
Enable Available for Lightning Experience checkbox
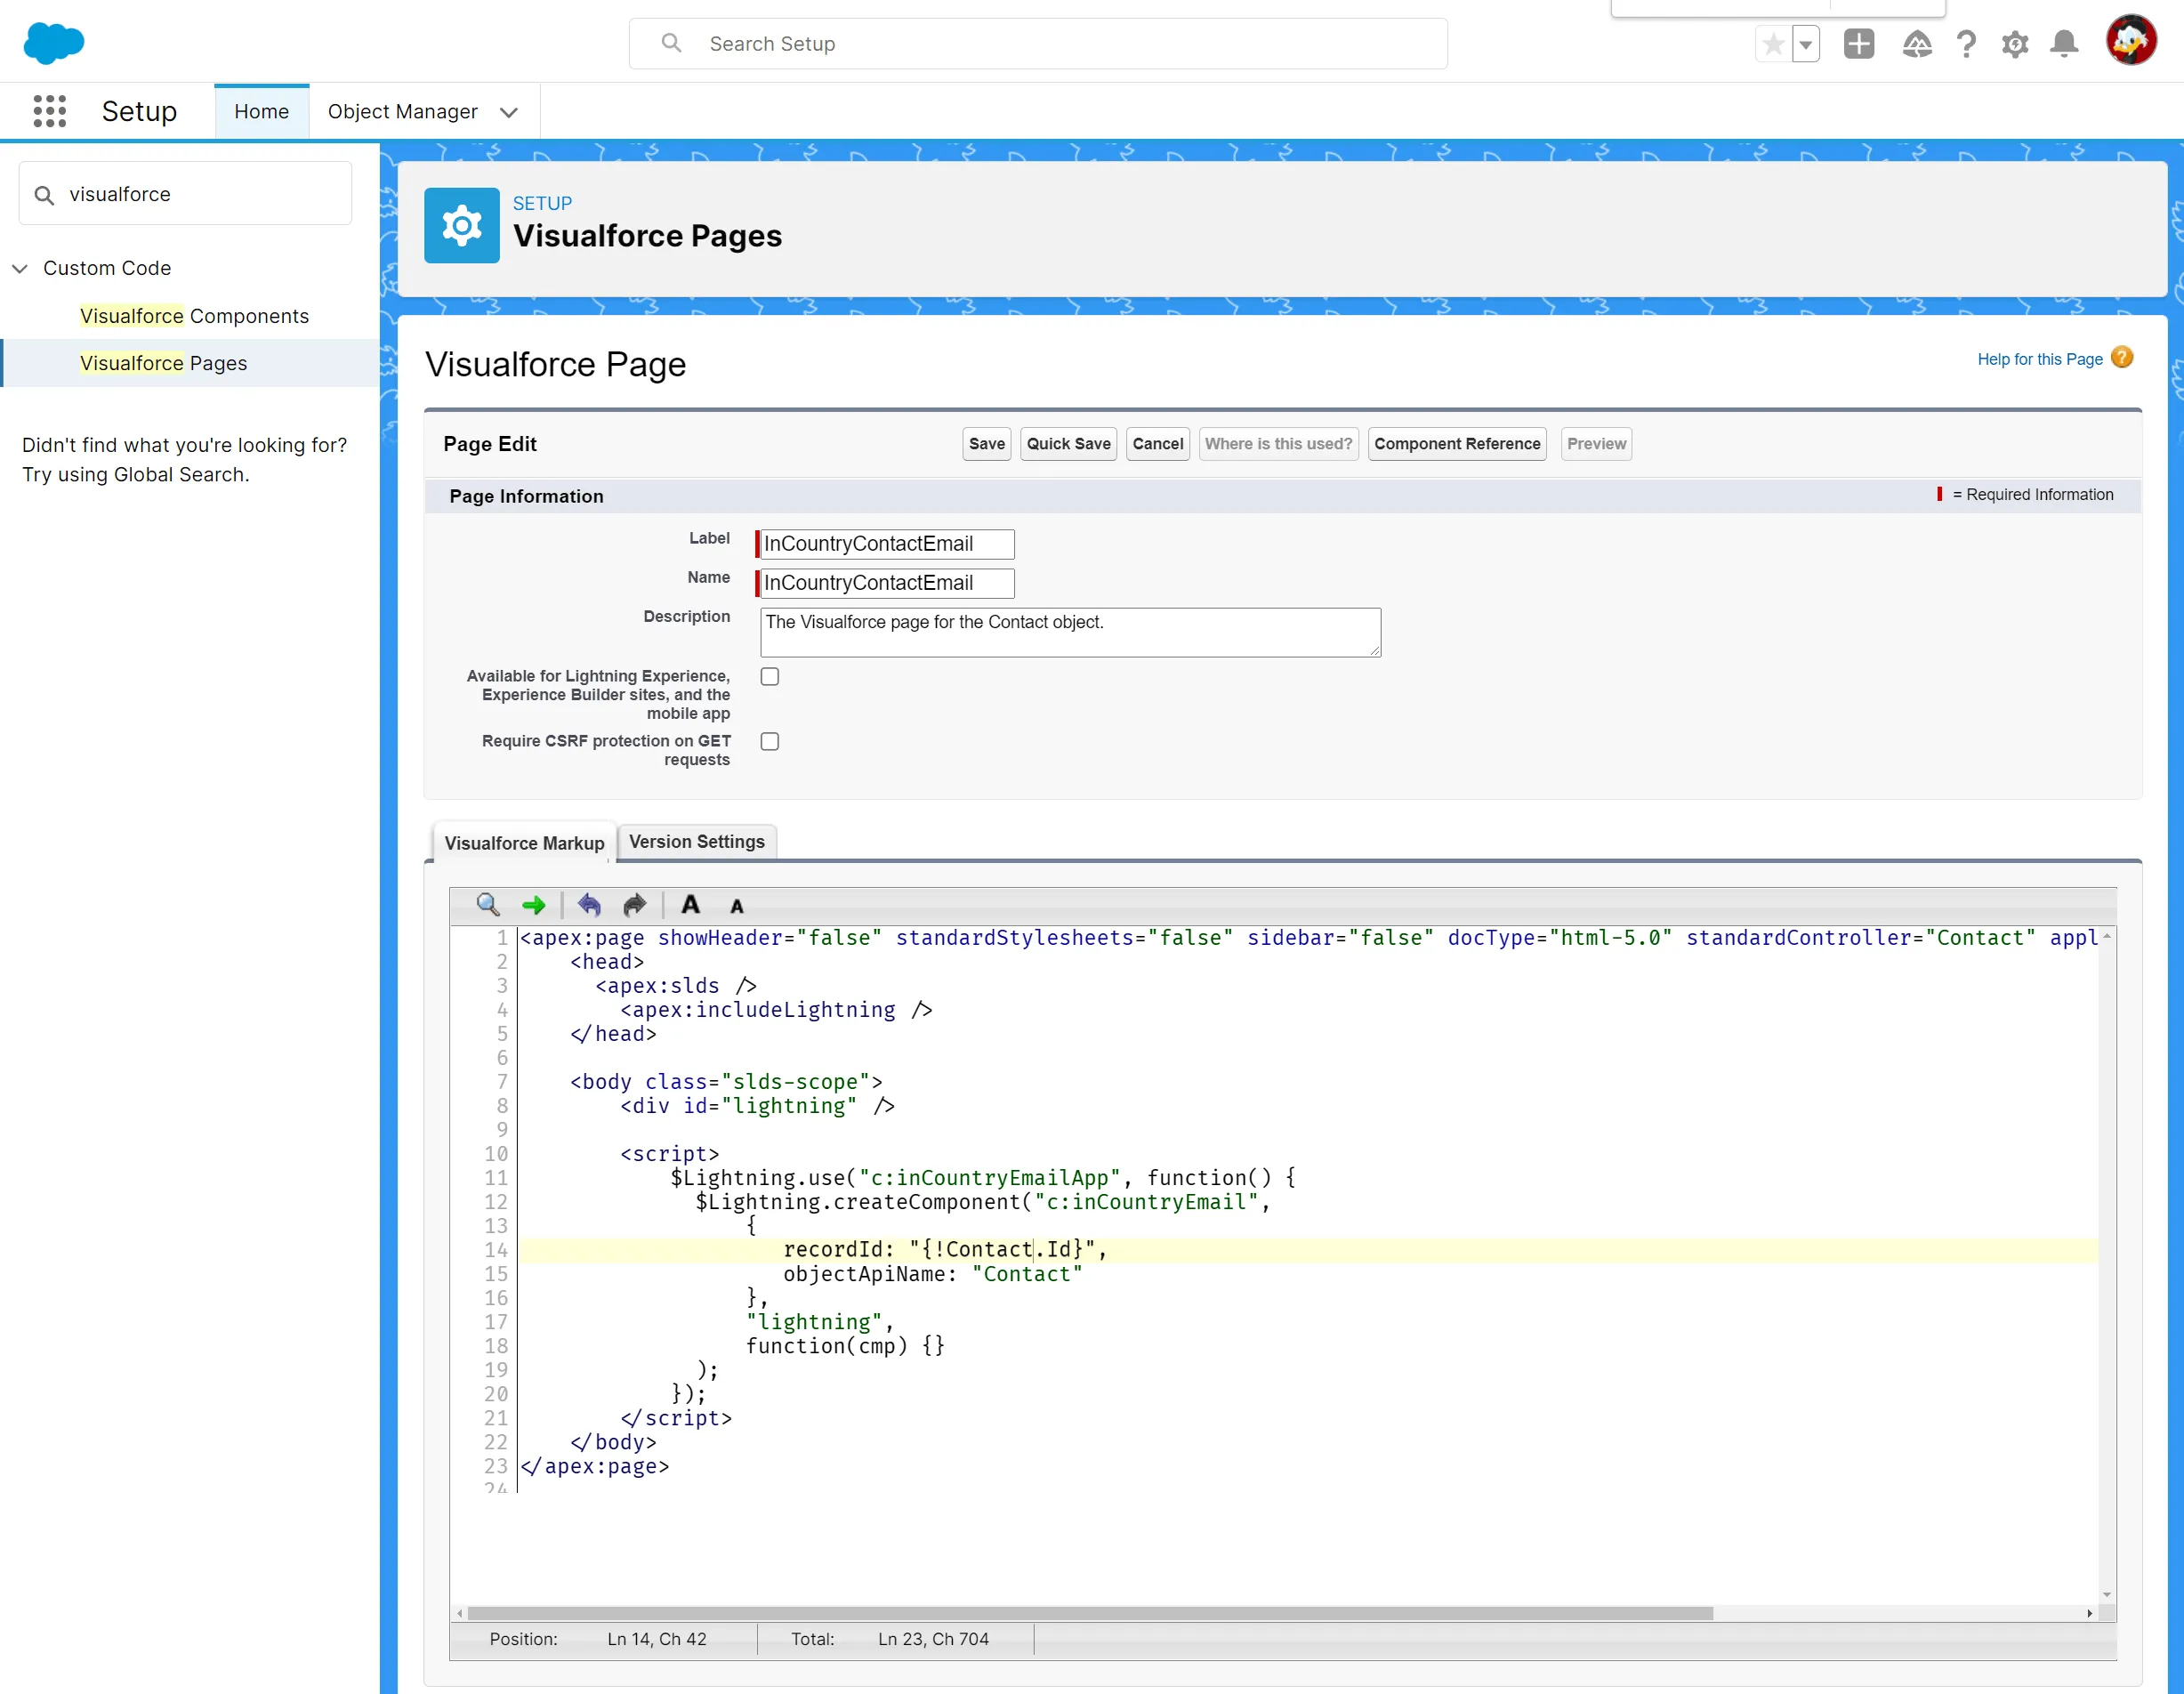click(769, 677)
